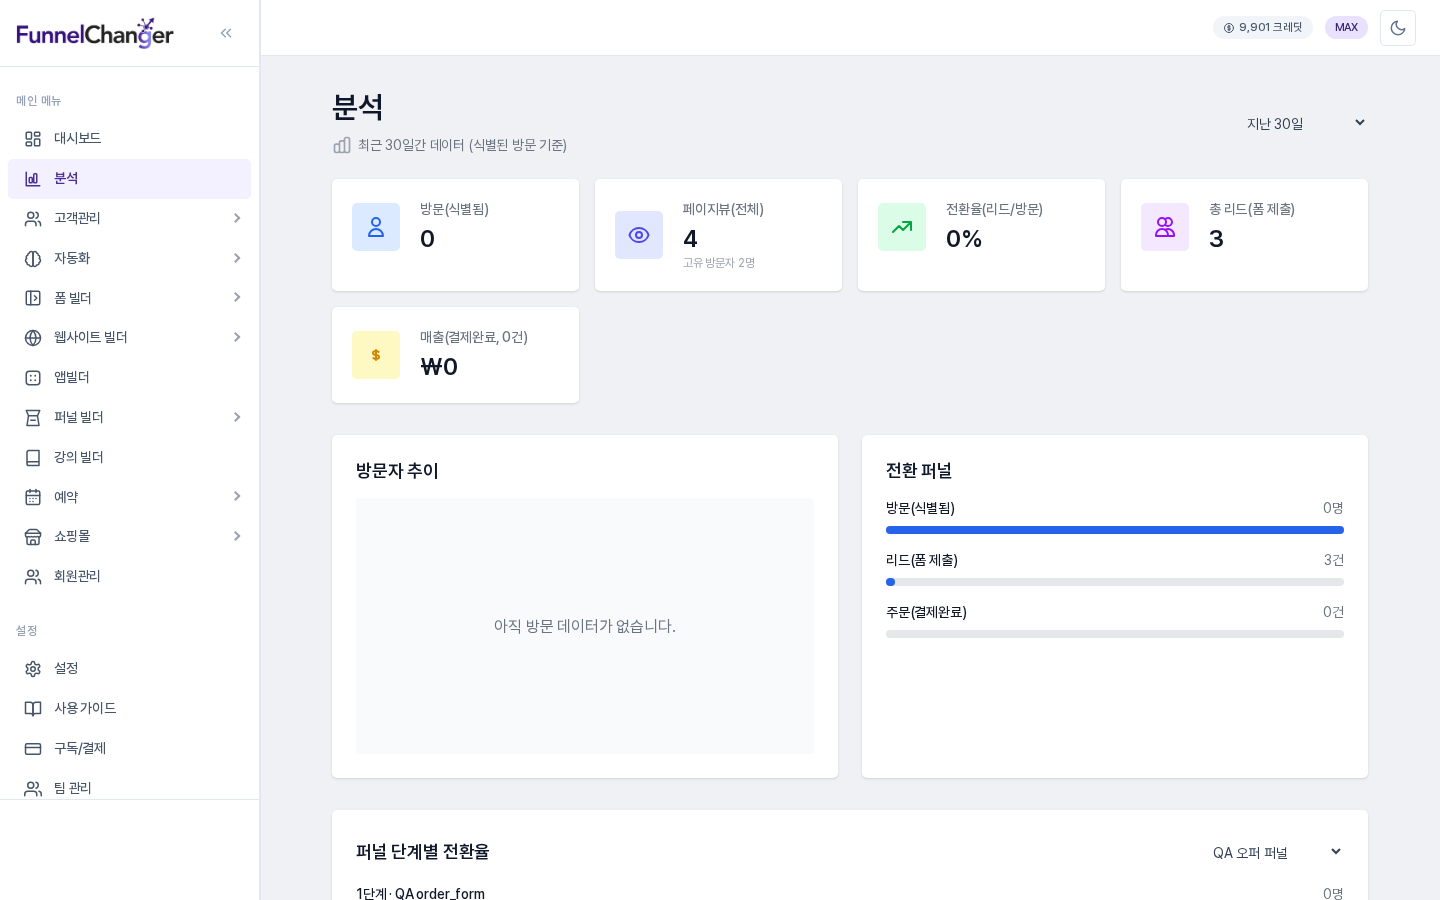Click the MAX plan badge
Viewport: 1440px width, 900px height.
(x=1346, y=27)
